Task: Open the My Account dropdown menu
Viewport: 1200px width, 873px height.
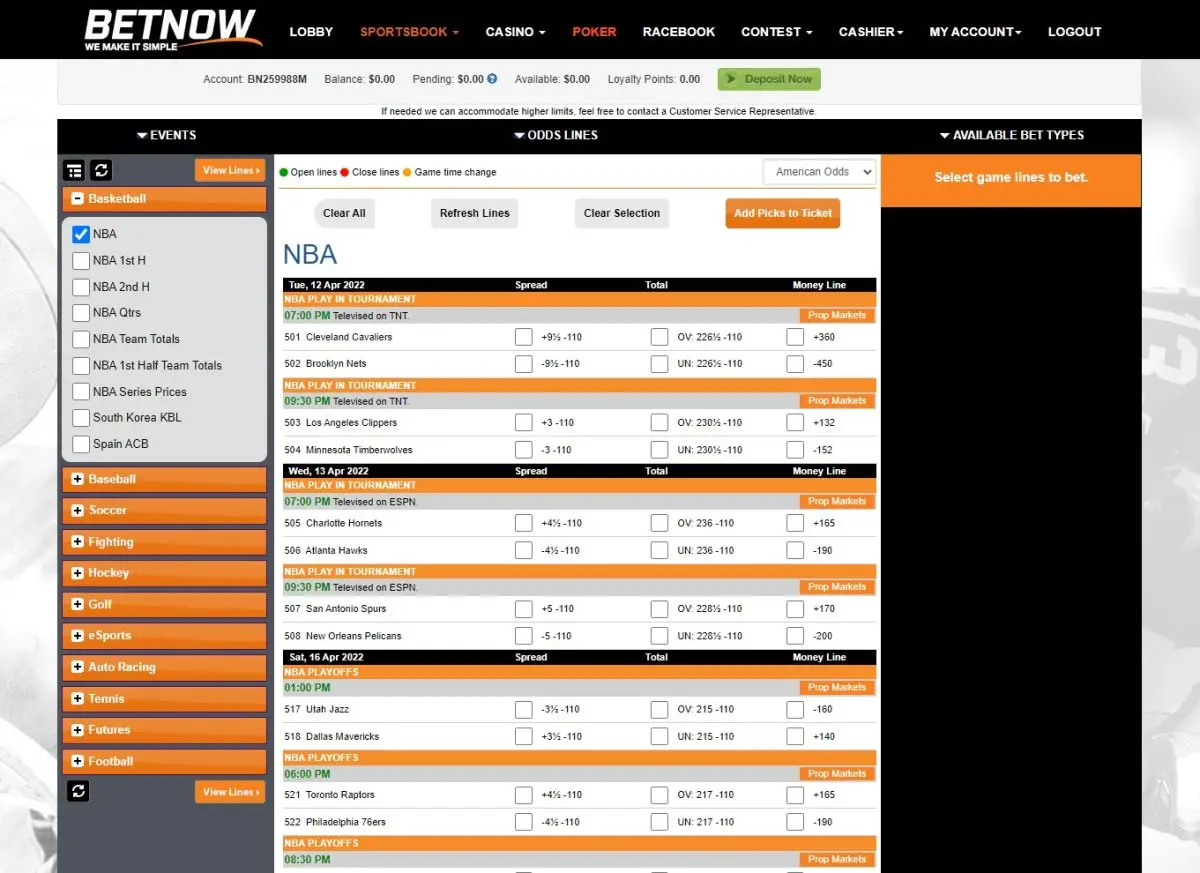Action: 975,32
